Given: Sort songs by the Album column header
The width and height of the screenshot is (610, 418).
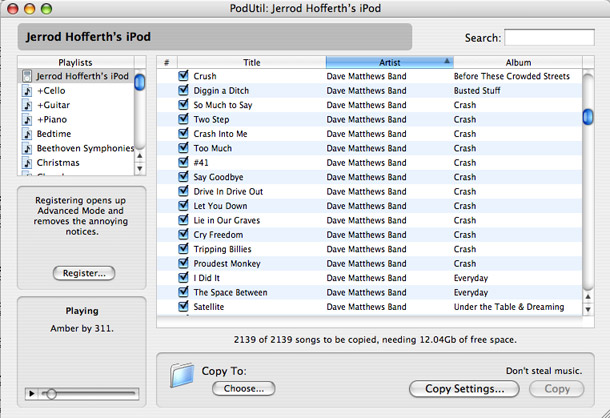Looking at the screenshot, I should click(518, 62).
